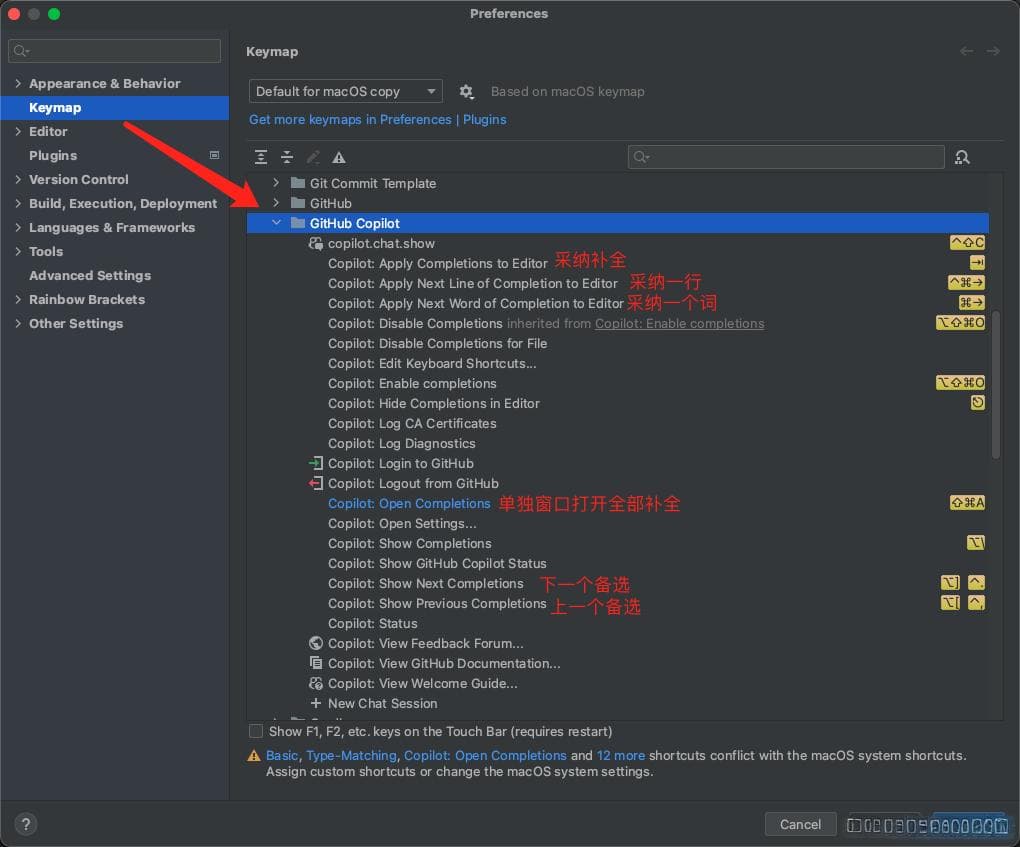Select Copilot: Open Settings... row
1020x847 pixels.
[x=618, y=524]
